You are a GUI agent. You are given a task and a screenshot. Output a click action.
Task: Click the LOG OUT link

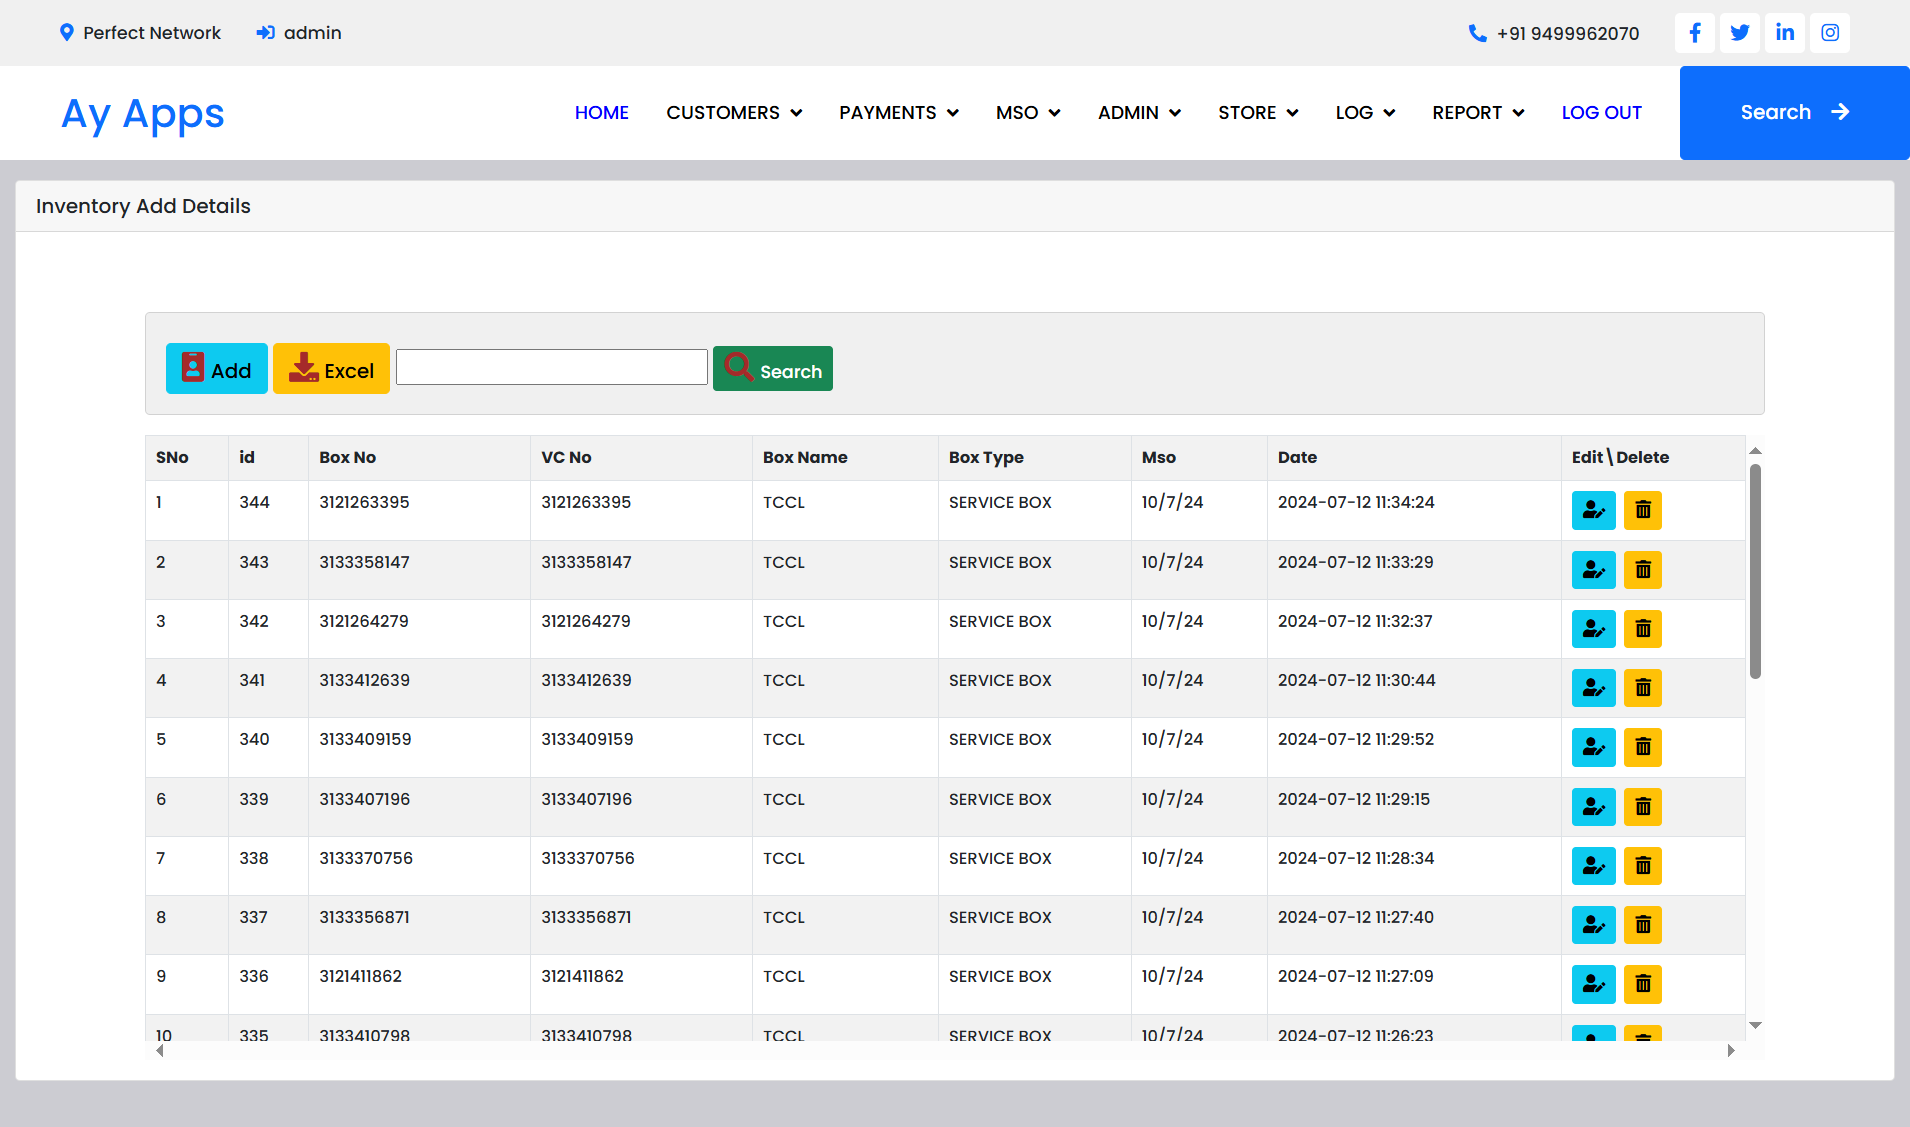point(1601,113)
